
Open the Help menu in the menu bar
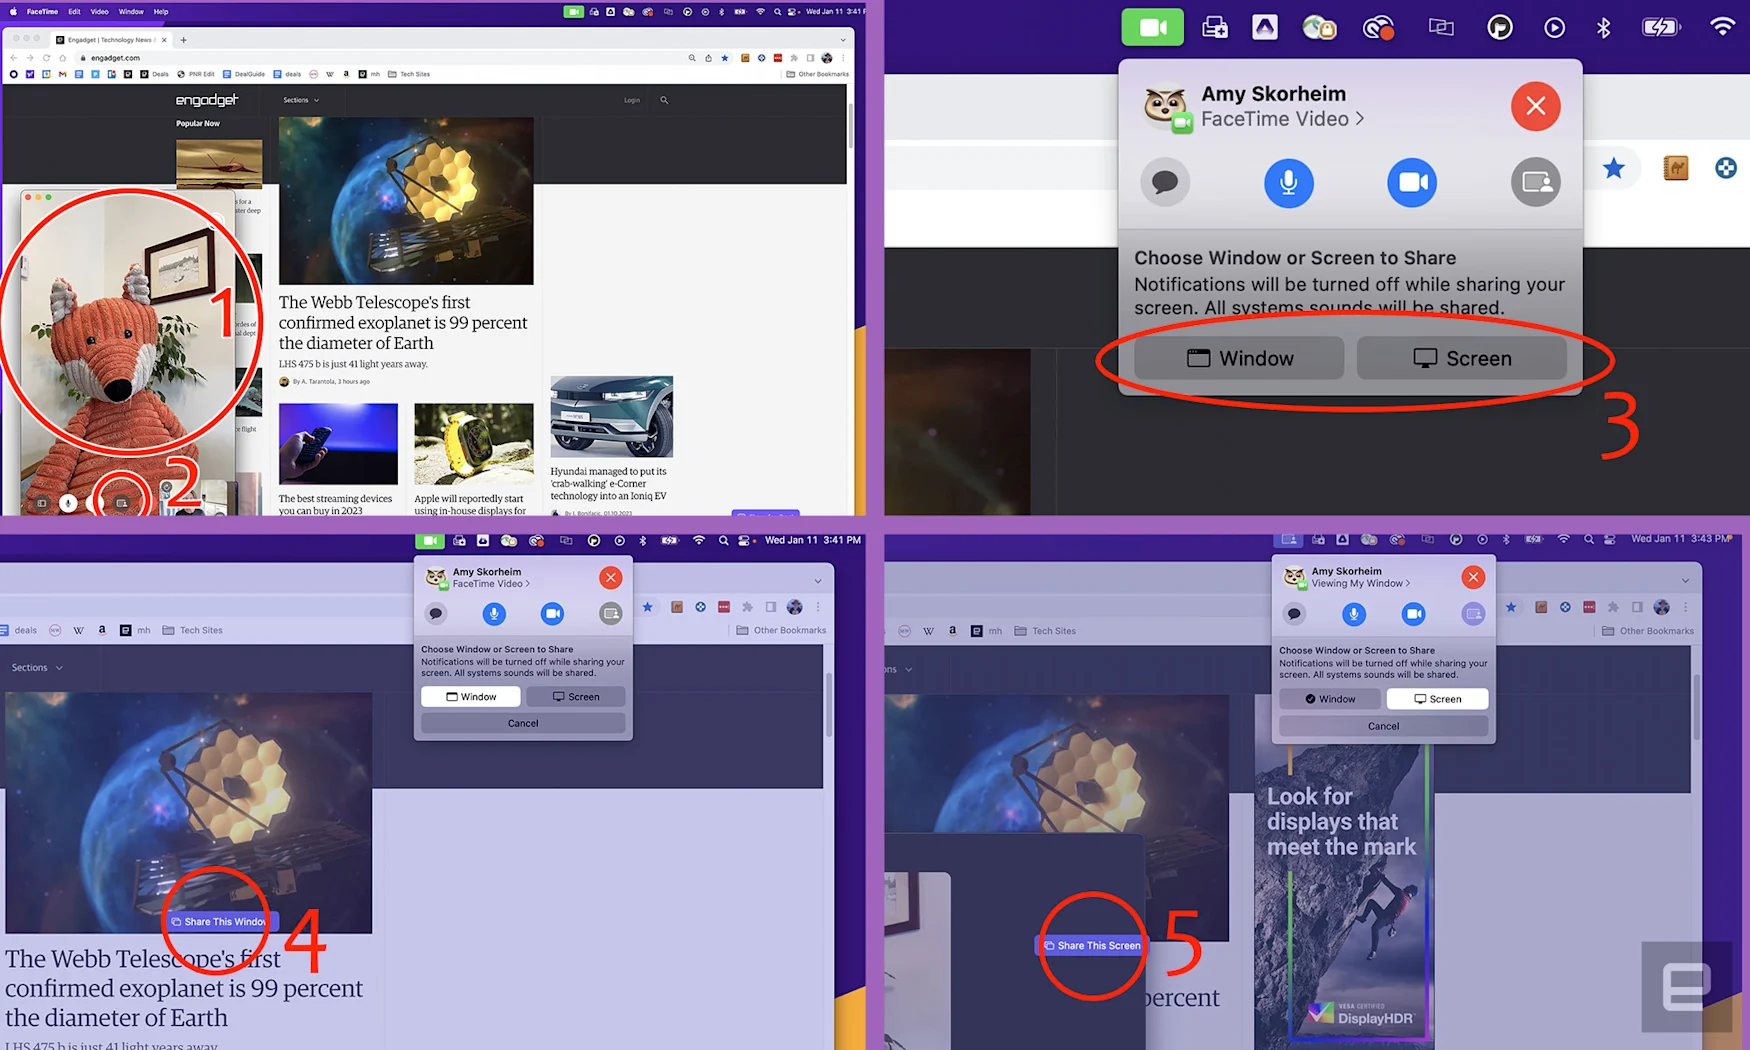160,12
